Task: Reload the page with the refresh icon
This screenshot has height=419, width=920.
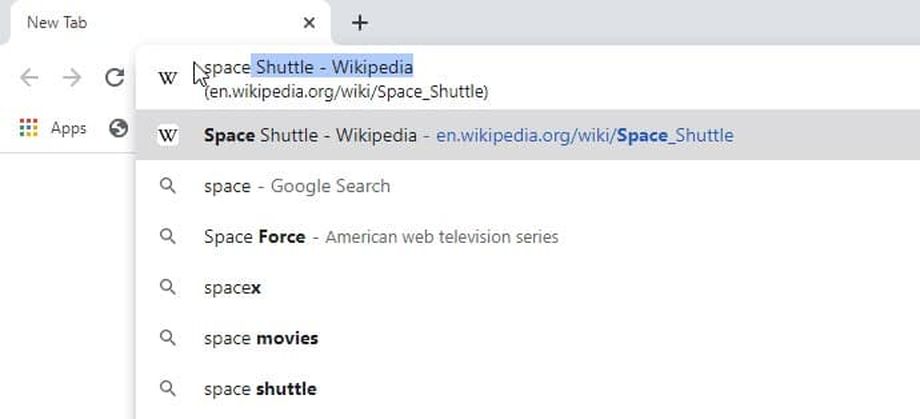Action: pyautogui.click(x=115, y=78)
